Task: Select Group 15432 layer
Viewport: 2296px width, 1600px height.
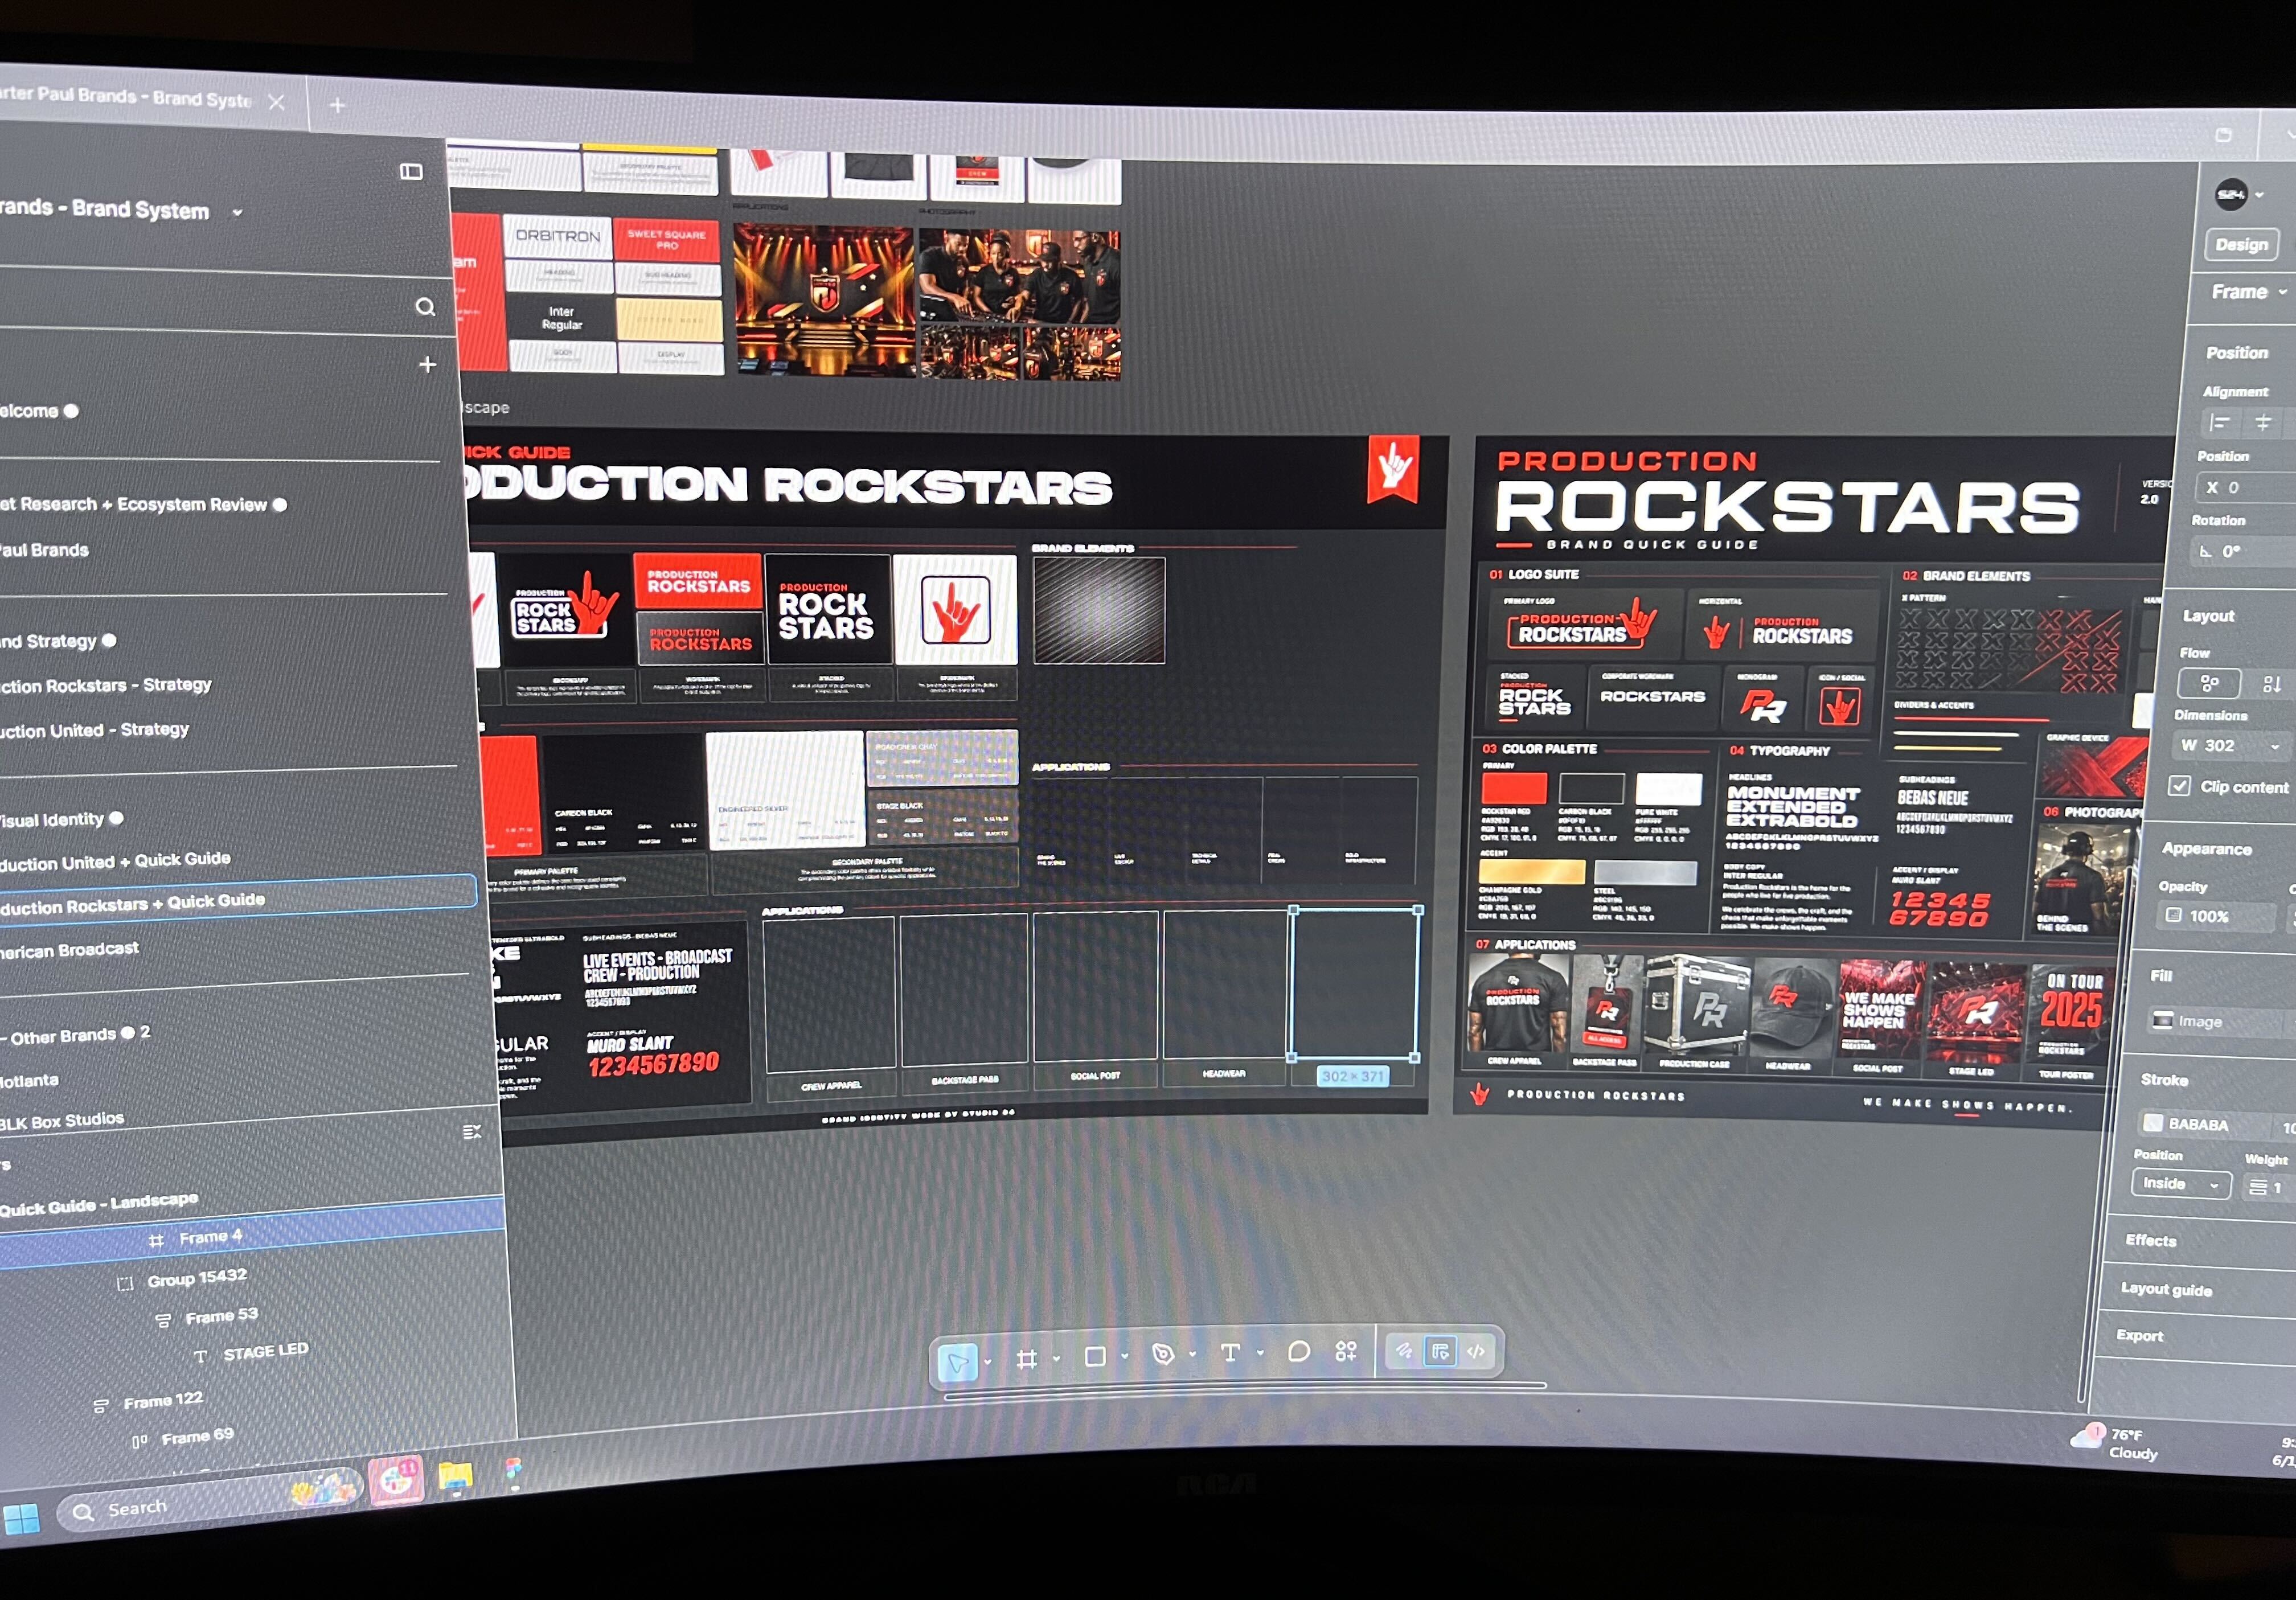Action: [x=196, y=1278]
